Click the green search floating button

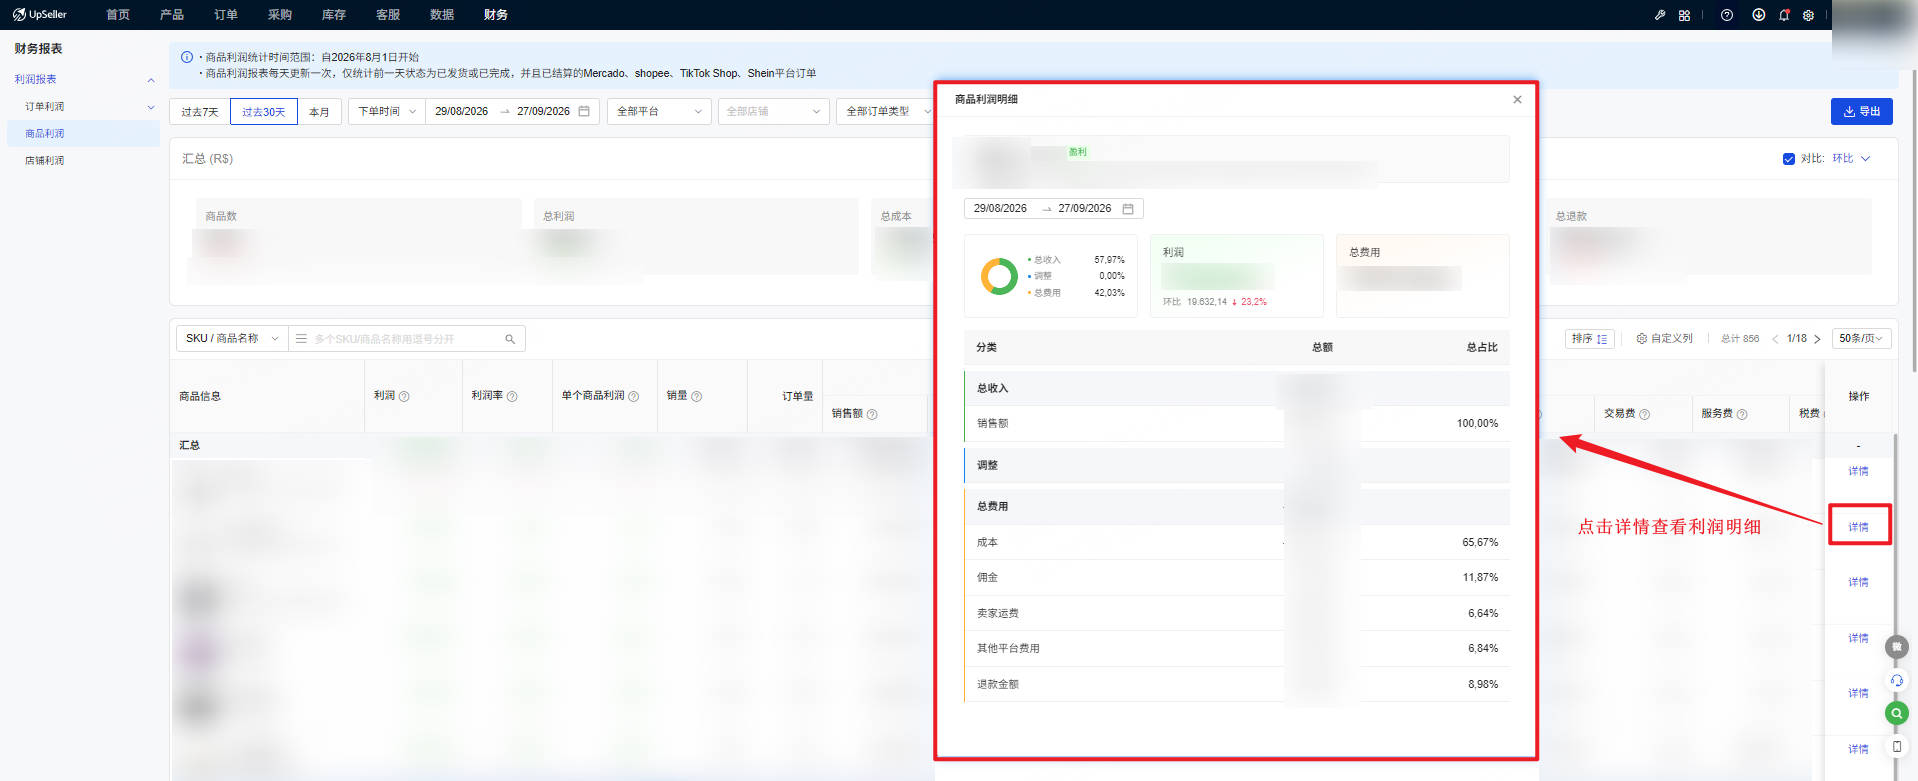[x=1897, y=713]
